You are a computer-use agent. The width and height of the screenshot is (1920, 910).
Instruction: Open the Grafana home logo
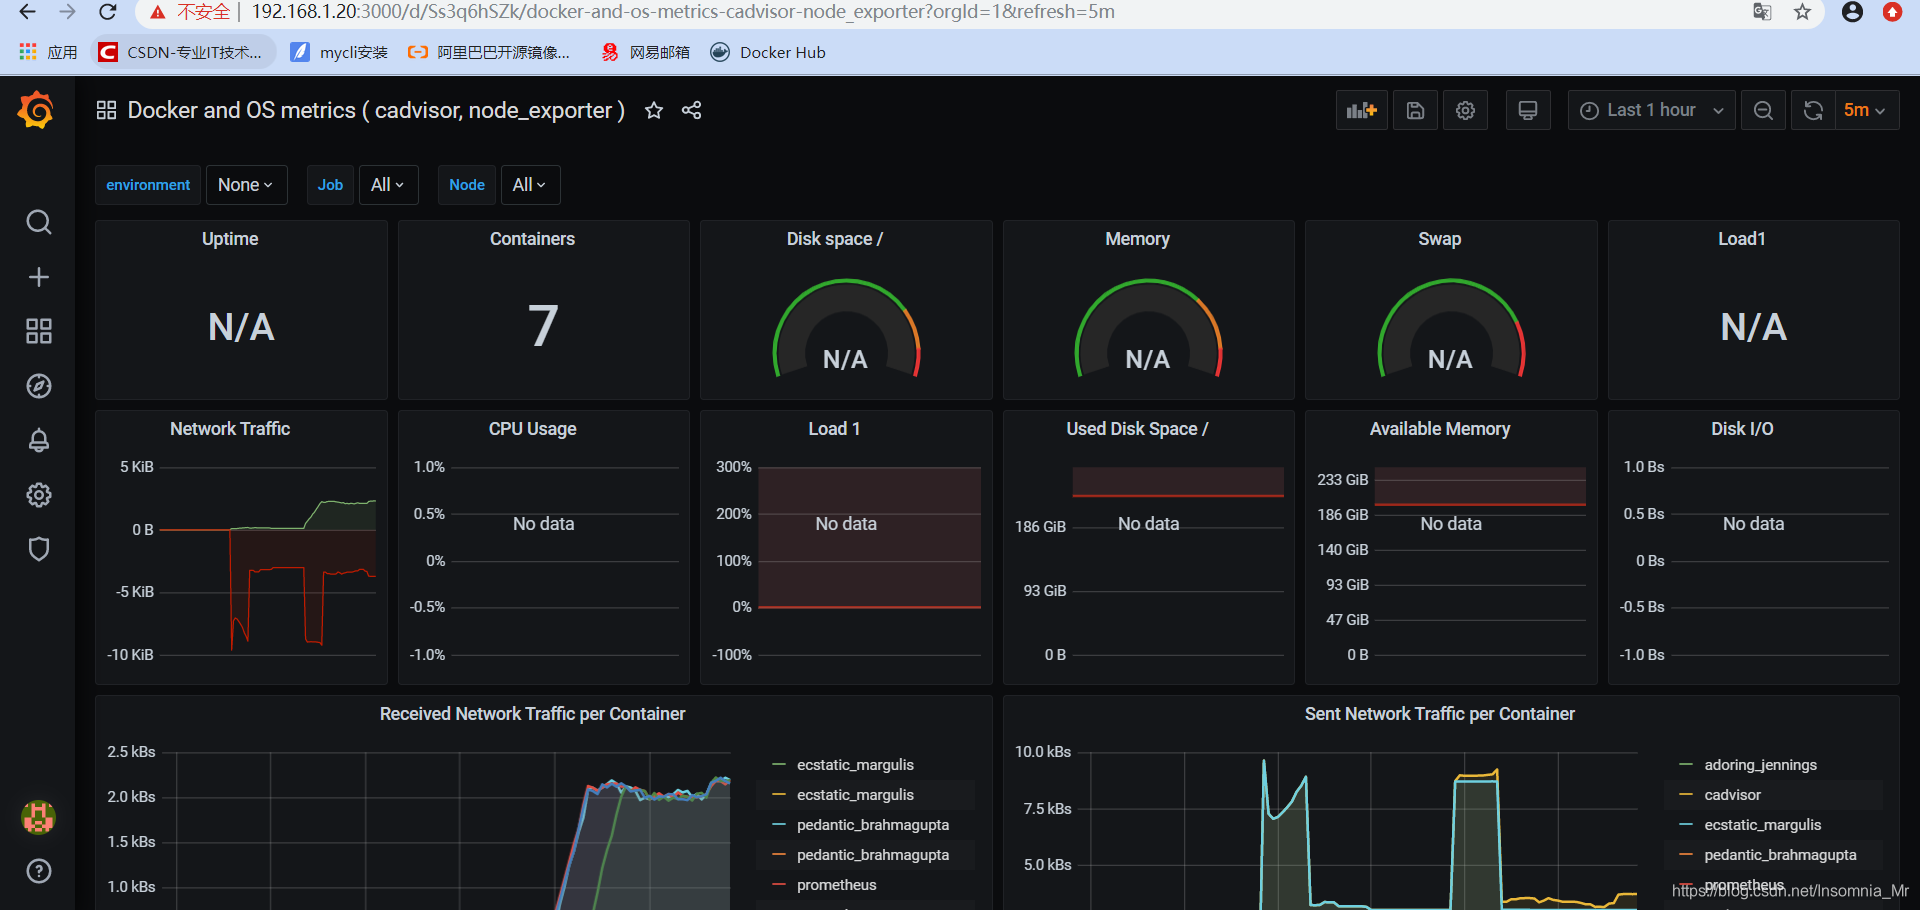point(37,110)
